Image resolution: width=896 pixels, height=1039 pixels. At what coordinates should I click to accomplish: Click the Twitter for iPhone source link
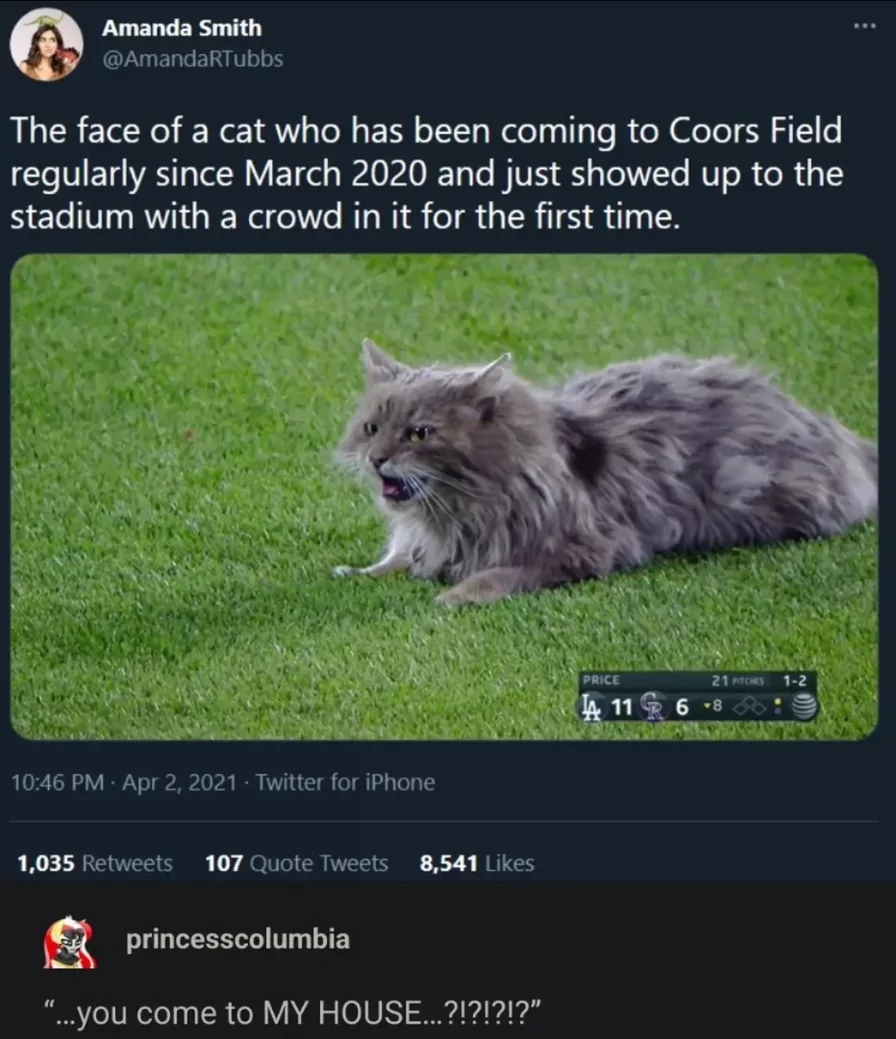point(345,783)
